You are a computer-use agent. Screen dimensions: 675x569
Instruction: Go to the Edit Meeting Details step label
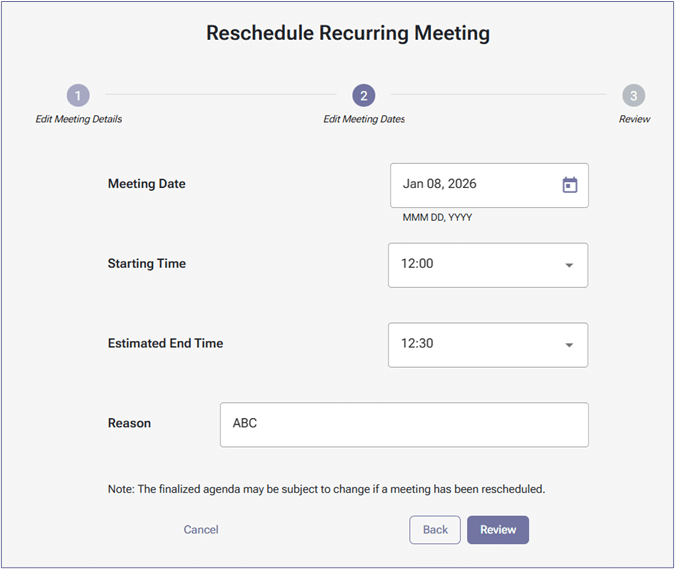coord(79,119)
